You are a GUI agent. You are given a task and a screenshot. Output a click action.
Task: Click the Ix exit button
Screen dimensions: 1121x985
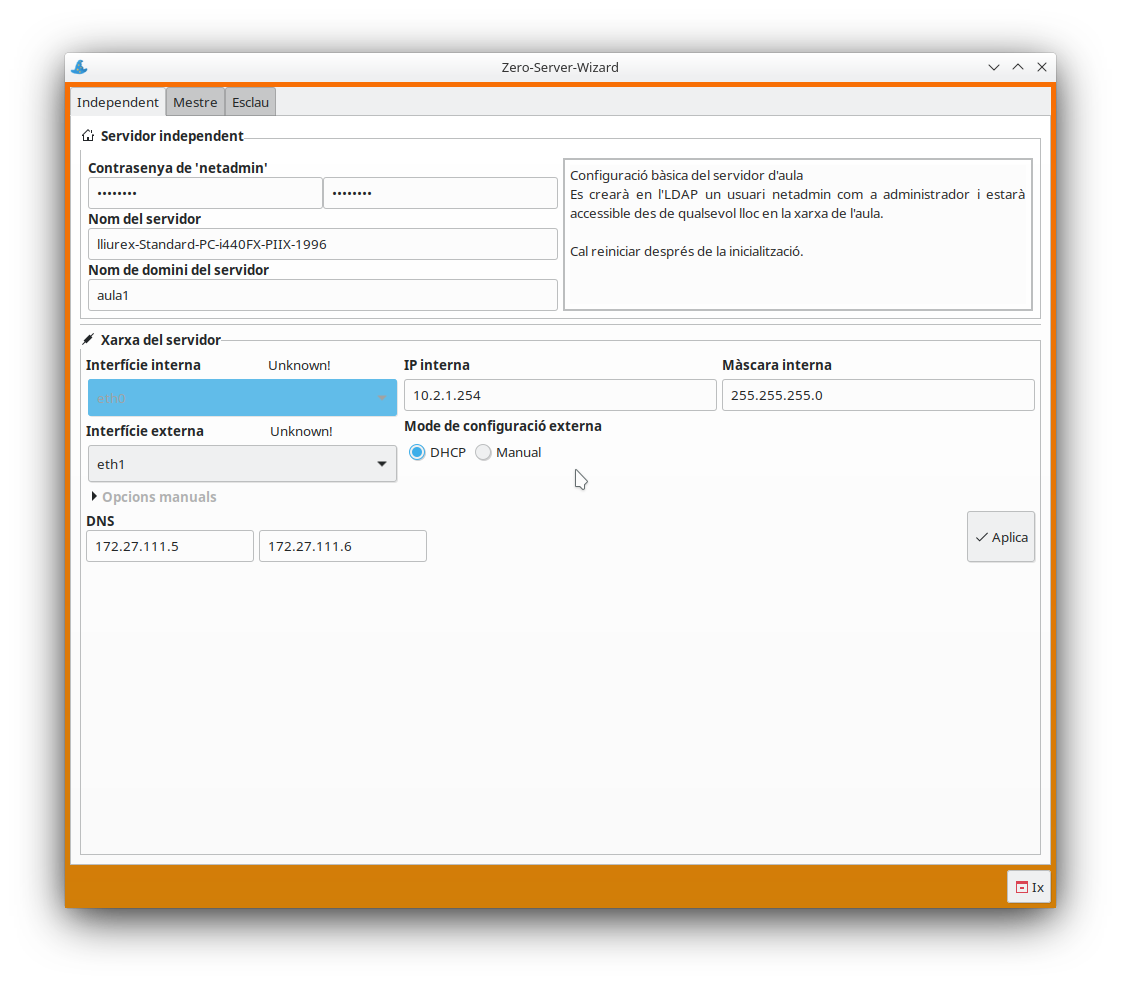tap(1029, 887)
